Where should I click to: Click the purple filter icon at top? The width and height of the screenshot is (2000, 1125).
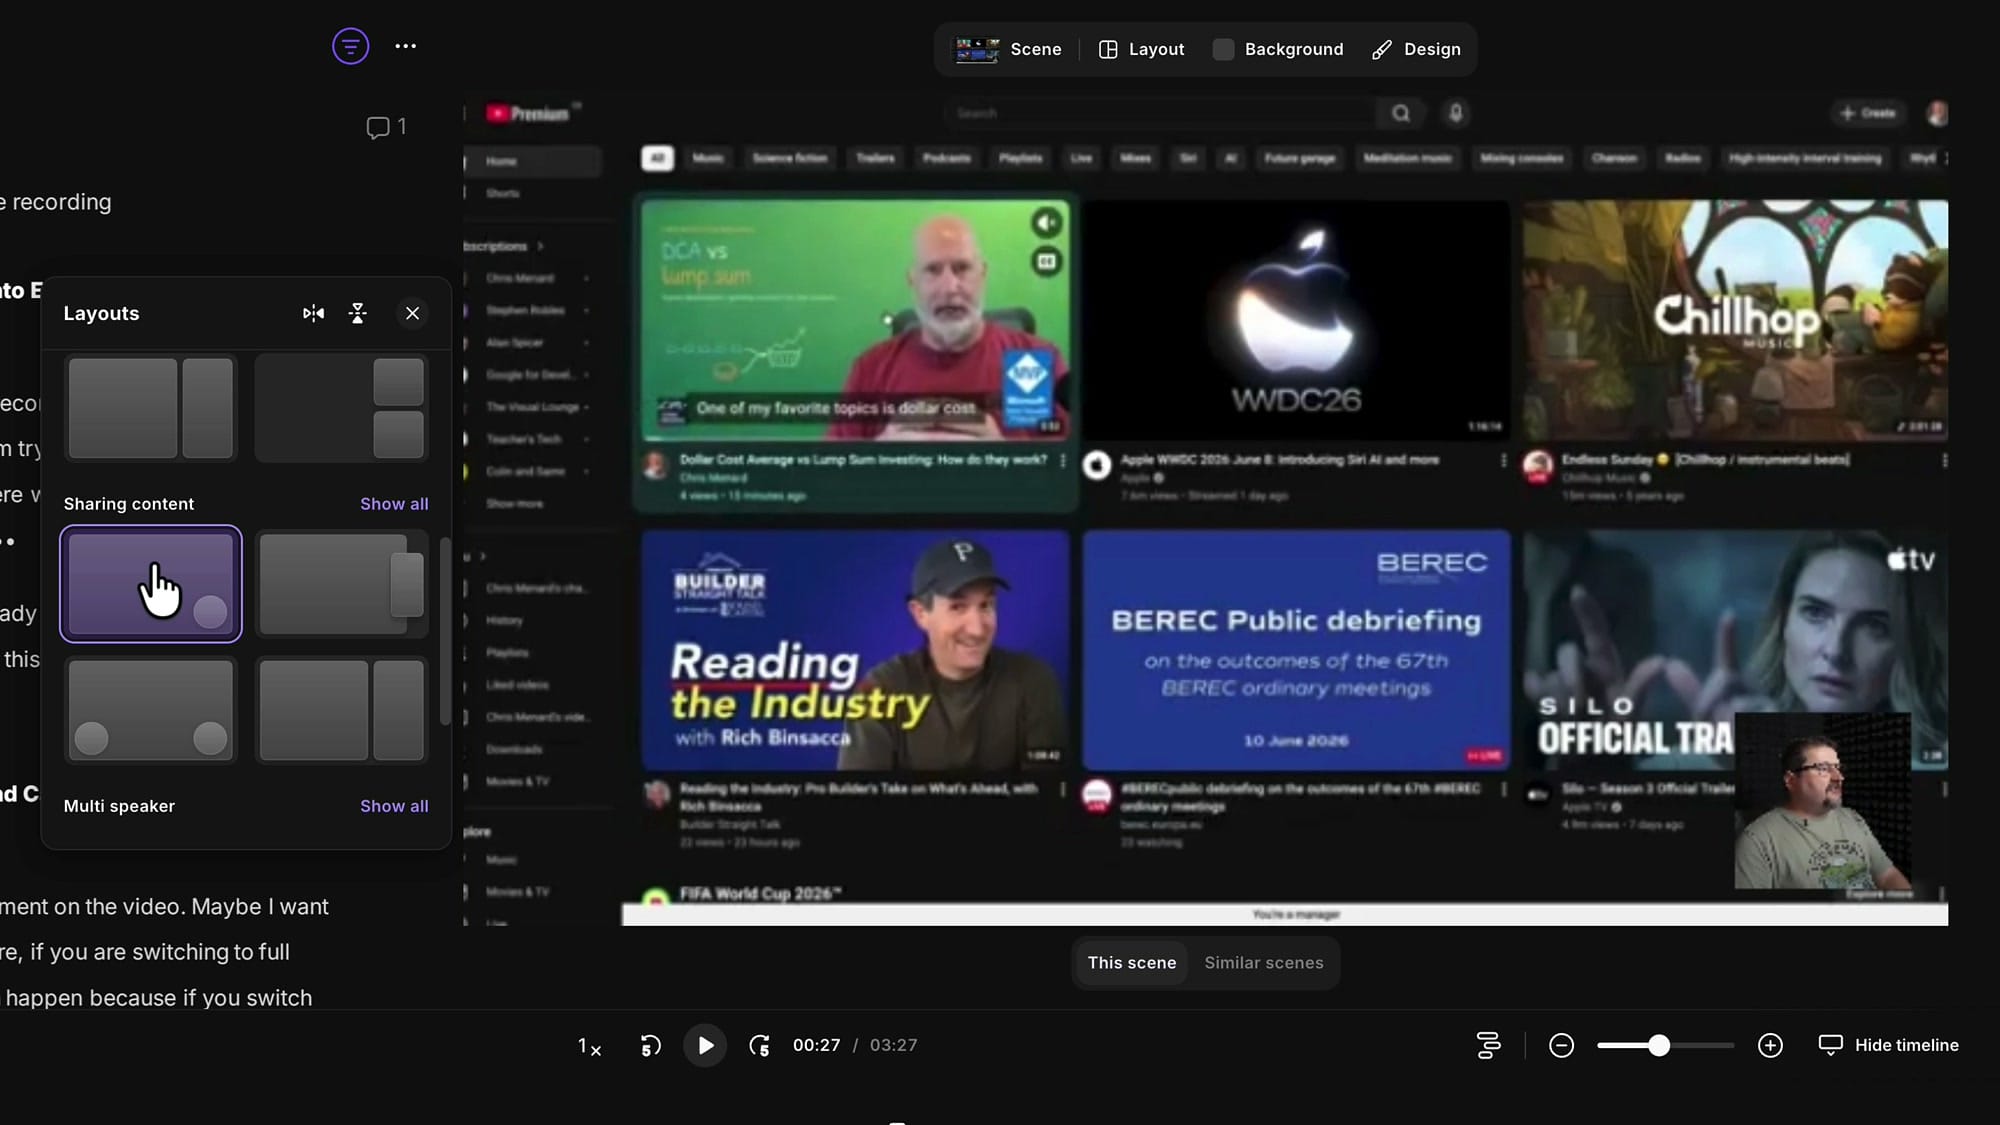[350, 46]
